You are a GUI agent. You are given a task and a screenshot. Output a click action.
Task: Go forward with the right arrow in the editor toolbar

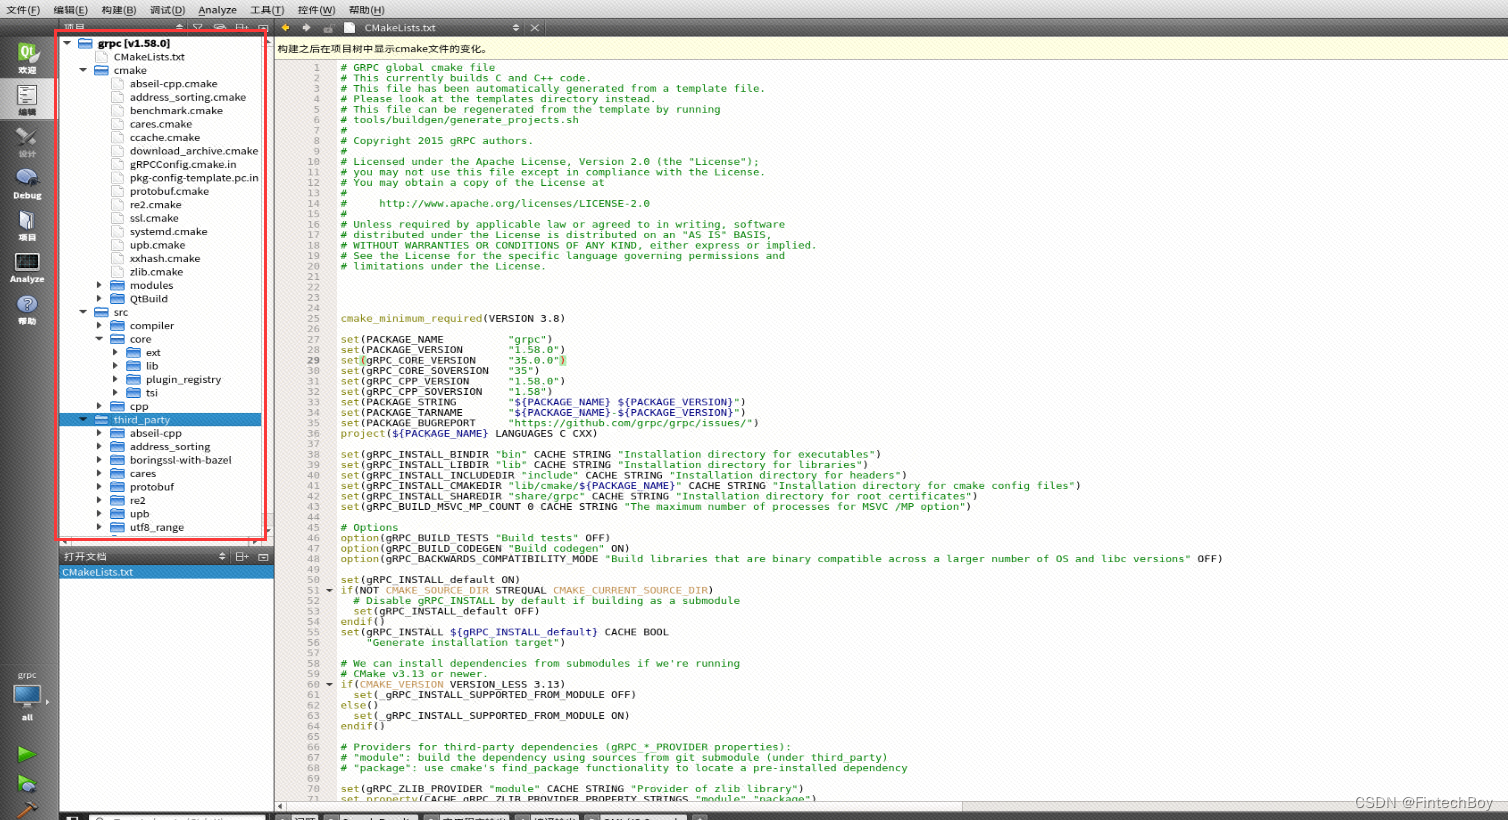tap(306, 28)
